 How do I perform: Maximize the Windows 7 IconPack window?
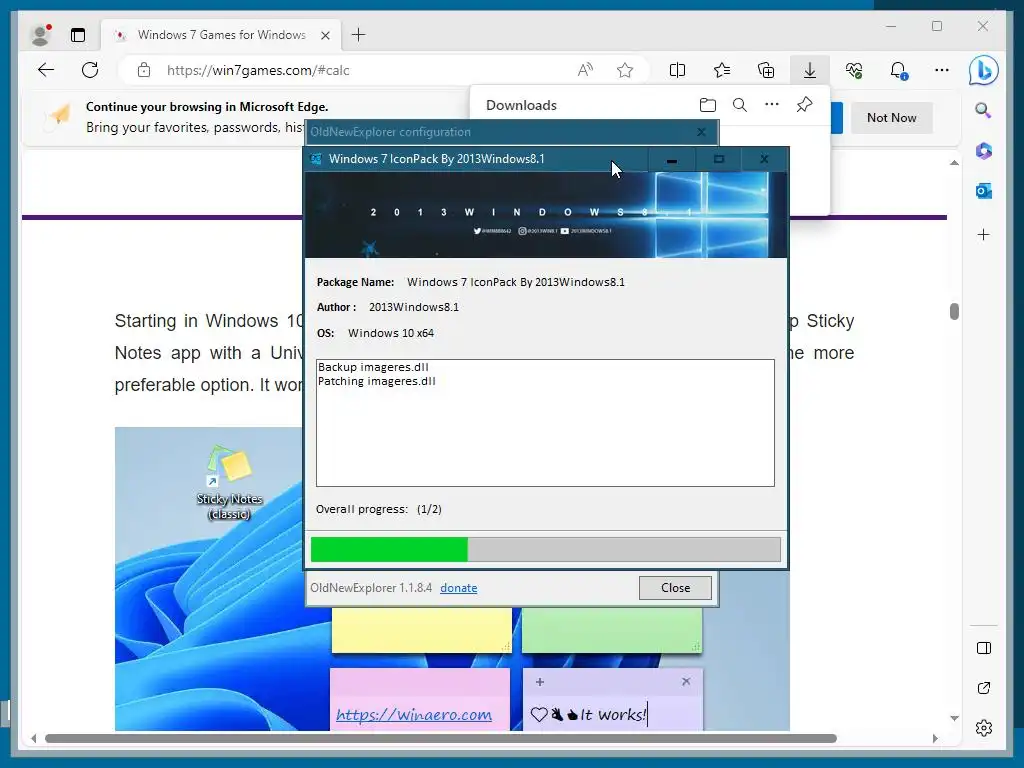[x=719, y=159]
